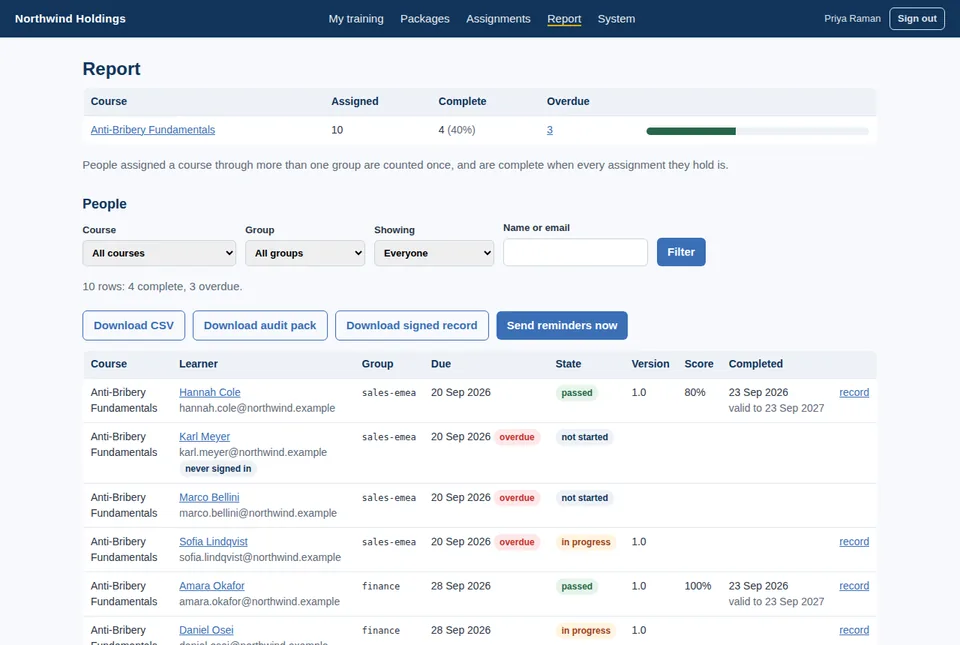
Task: Click hannah.cole@northwind.example email text
Action: 257,408
